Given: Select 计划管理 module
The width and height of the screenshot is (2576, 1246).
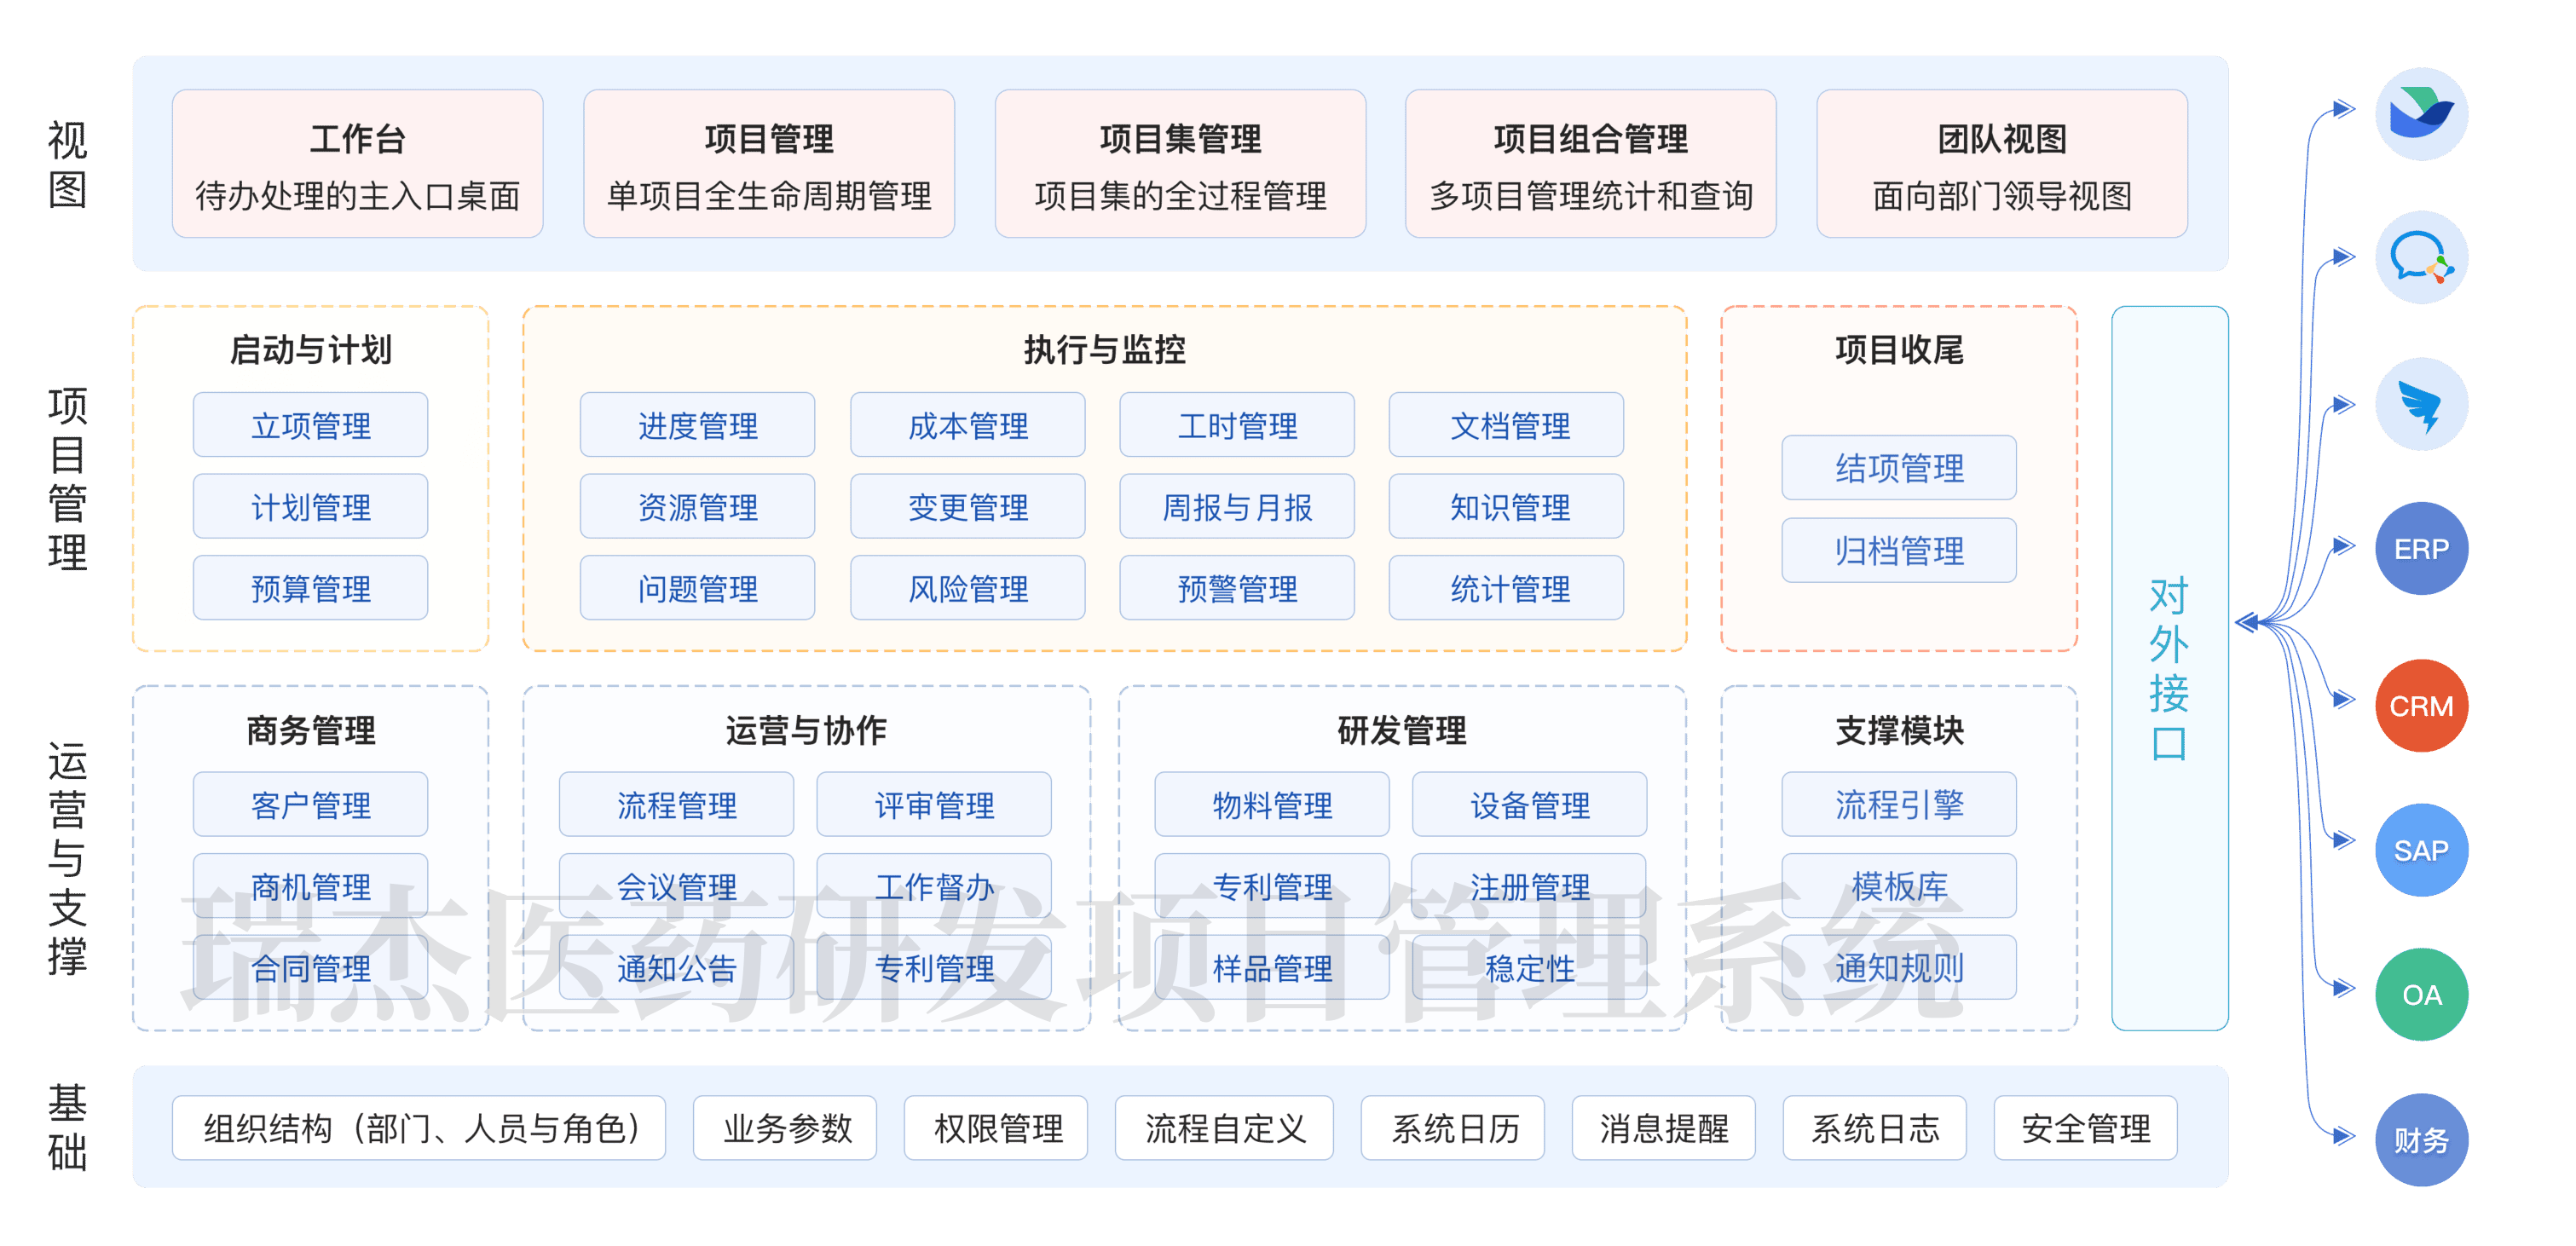Looking at the screenshot, I should (x=311, y=507).
